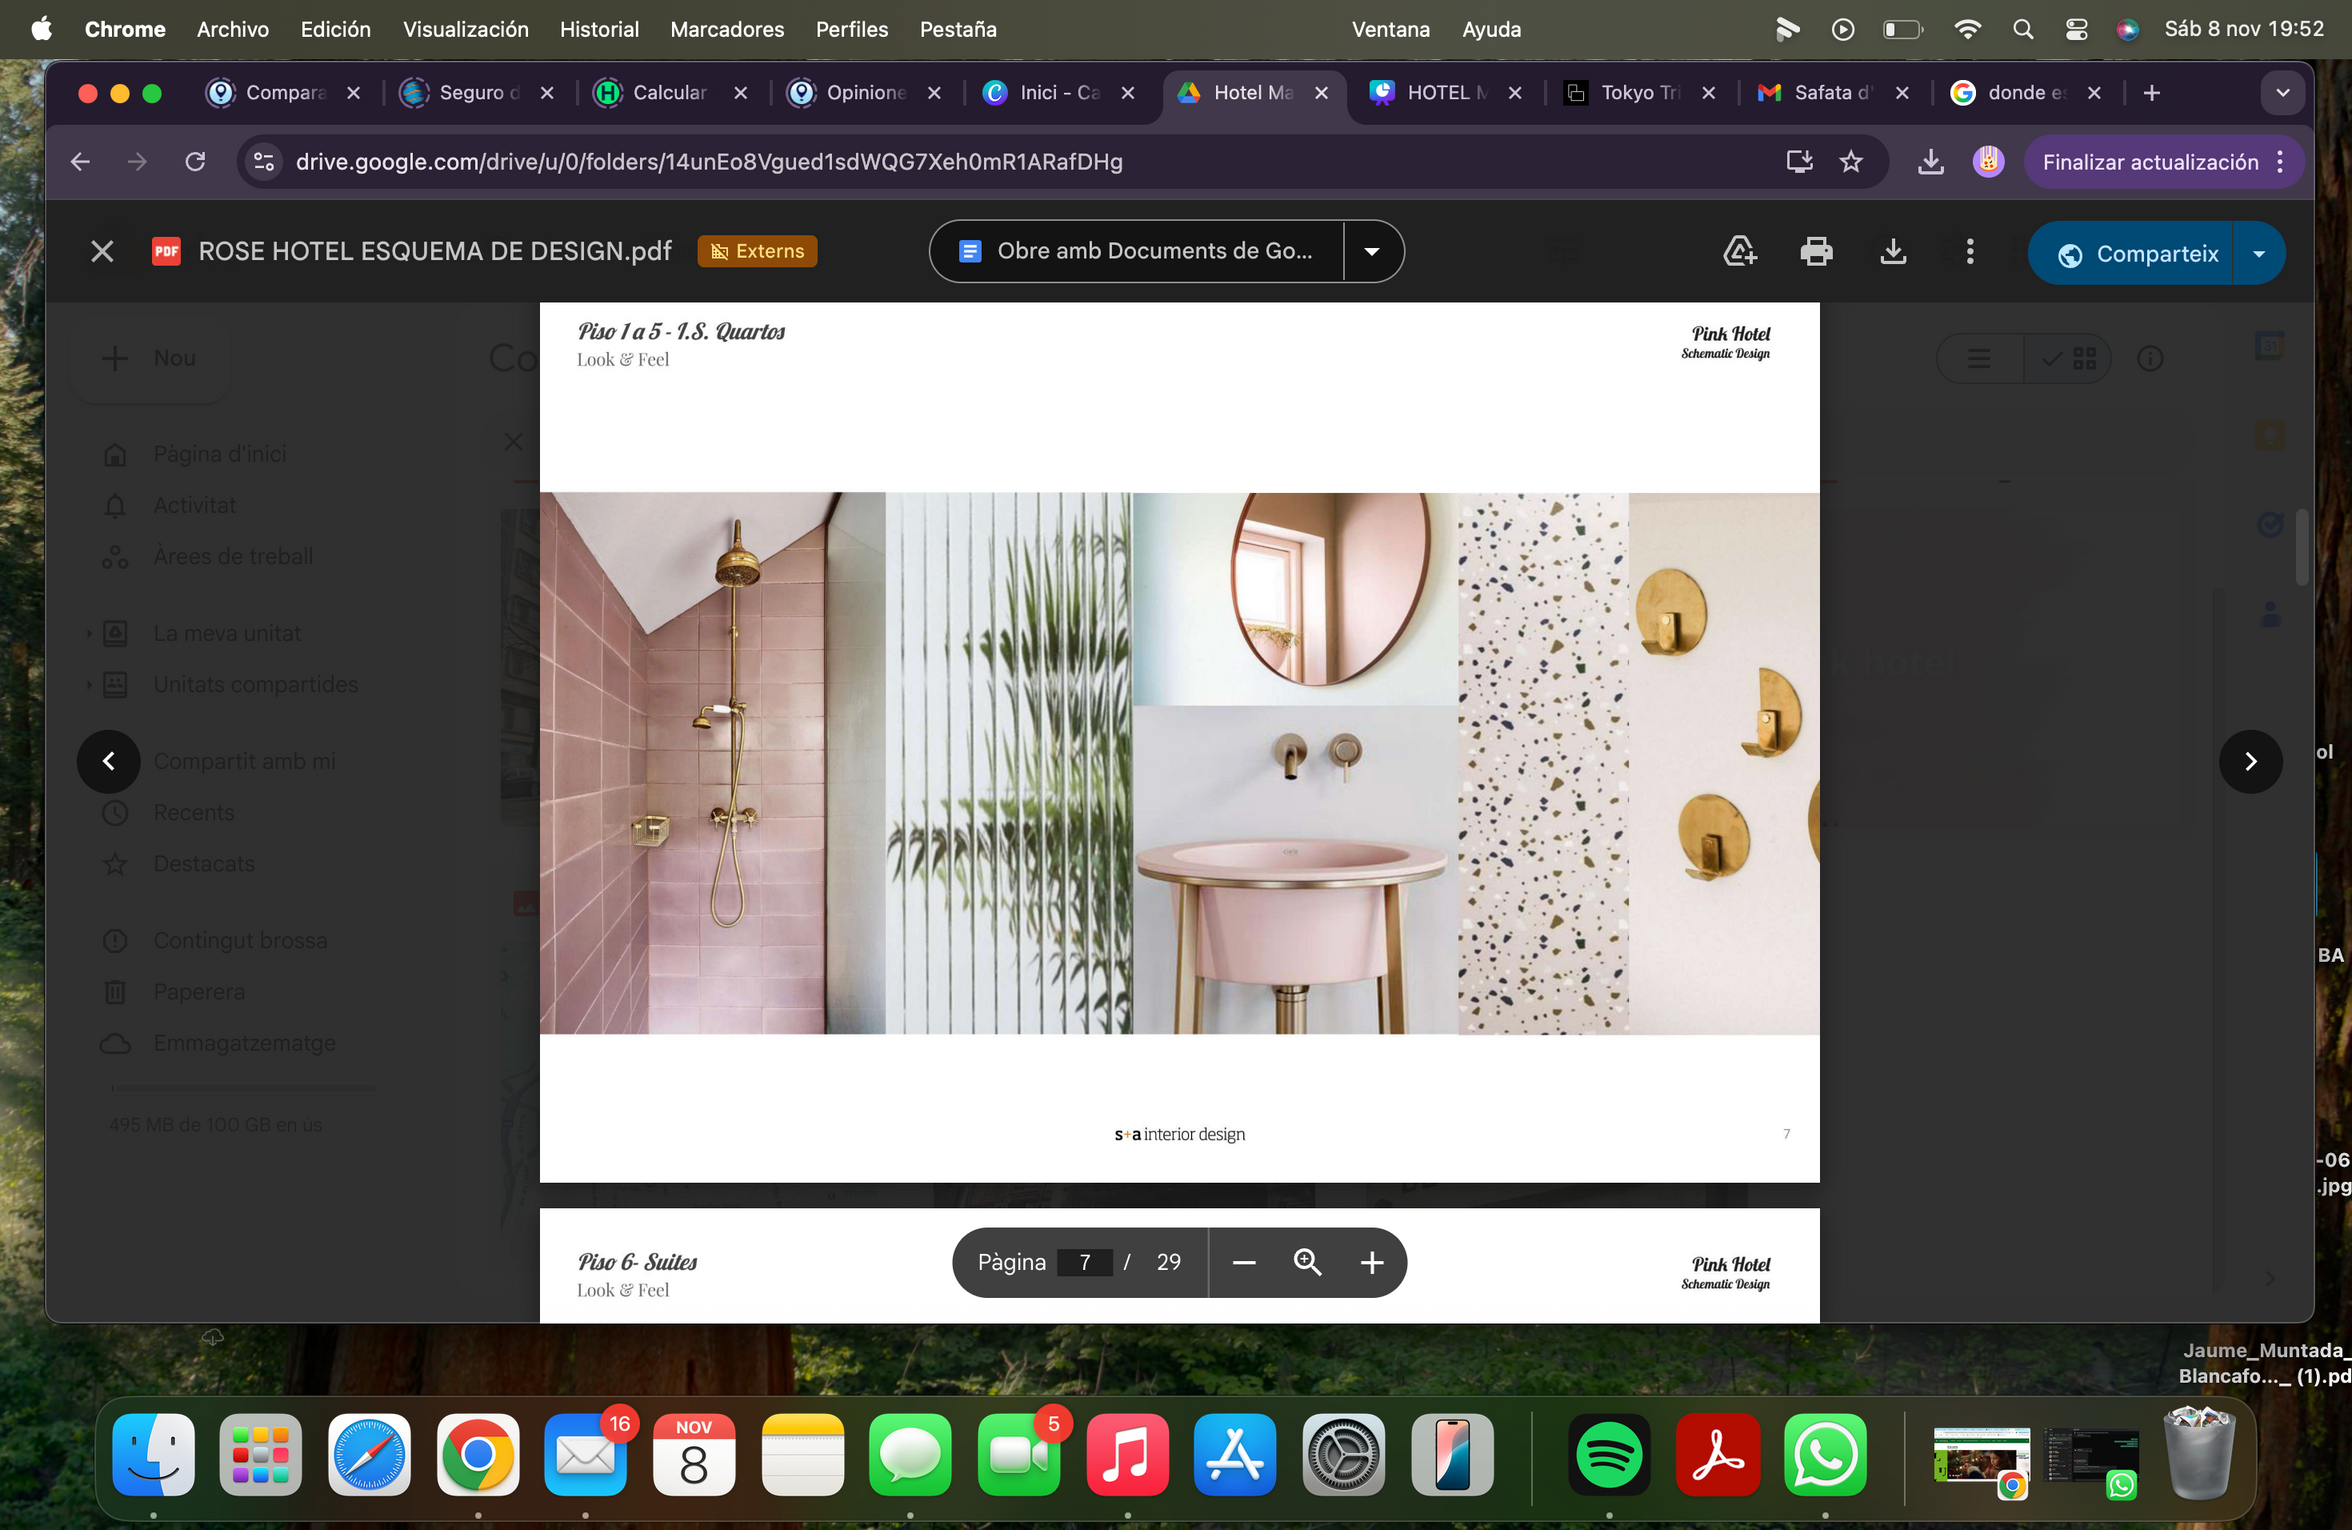This screenshot has width=2352, height=1530.
Task: Bookmark this page with the star icon
Action: coord(1850,162)
